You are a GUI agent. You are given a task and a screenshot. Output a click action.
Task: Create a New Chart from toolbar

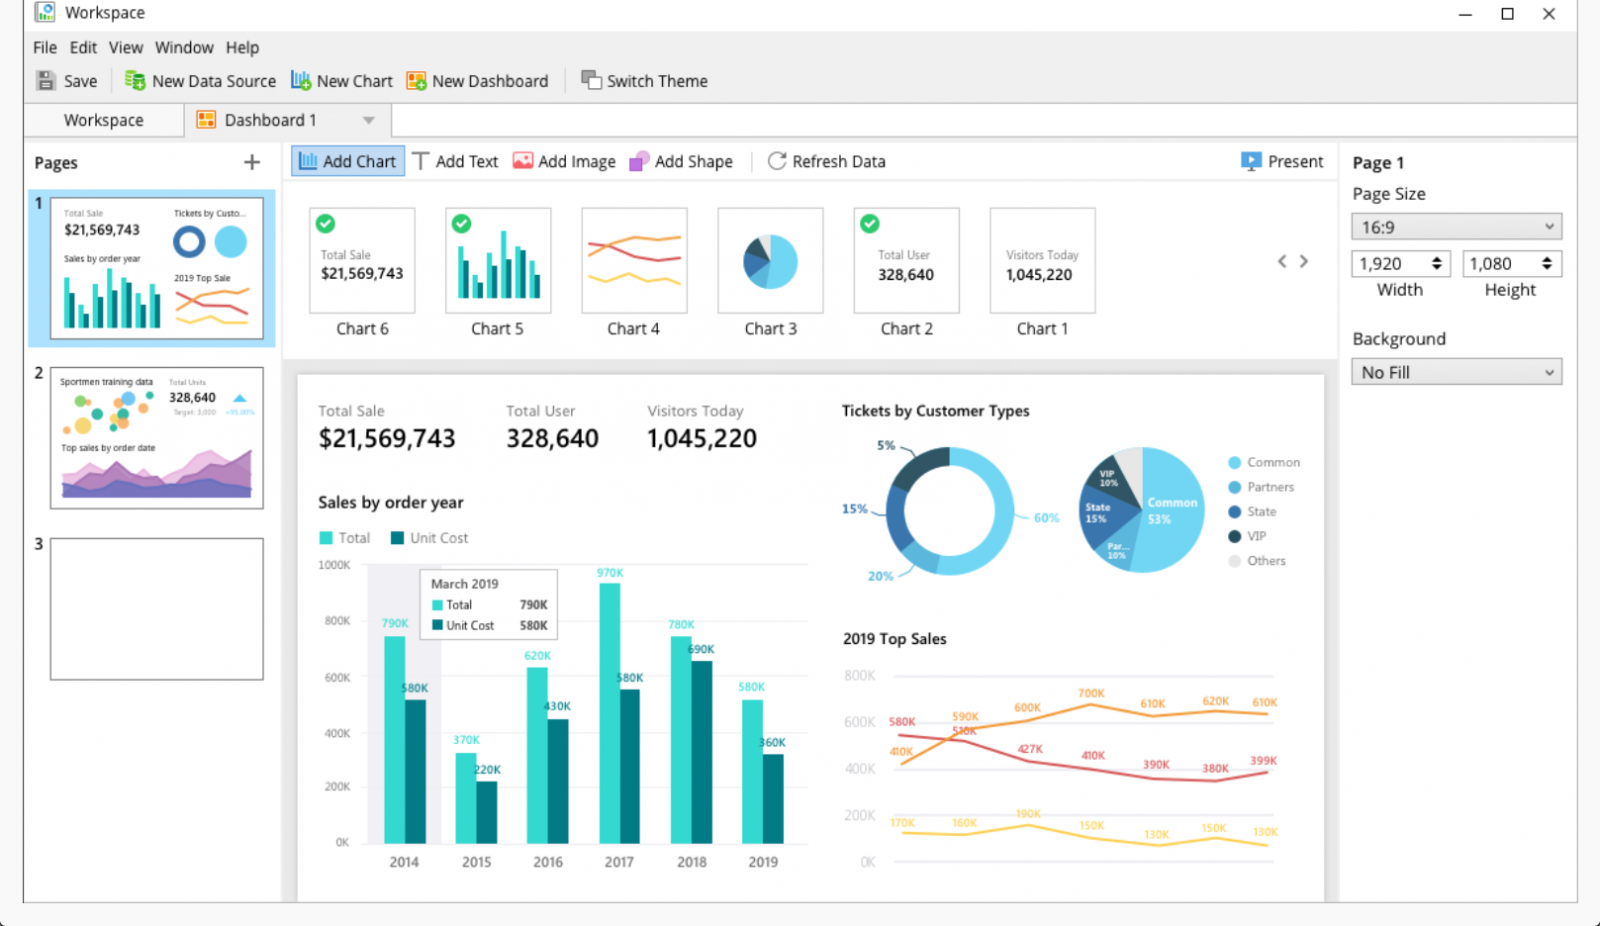pyautogui.click(x=342, y=81)
